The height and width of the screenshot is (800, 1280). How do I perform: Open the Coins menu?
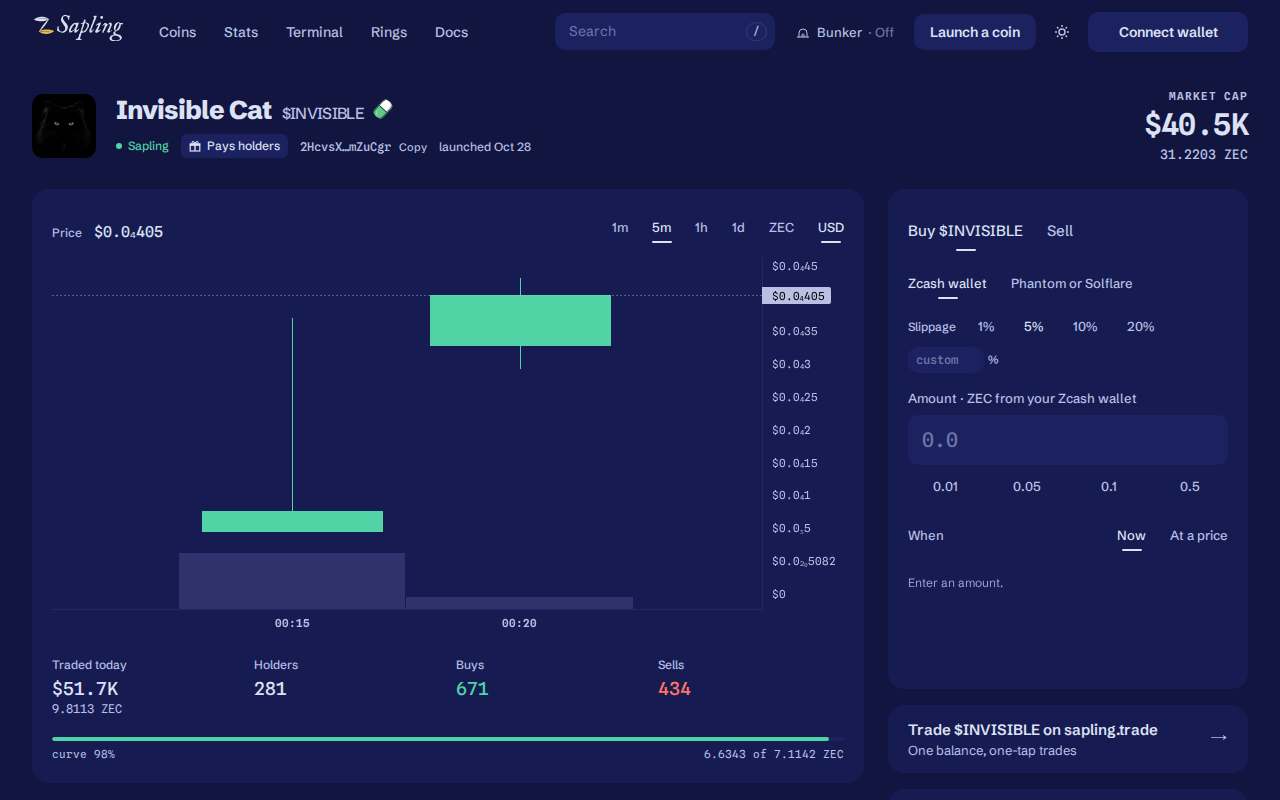(x=177, y=32)
